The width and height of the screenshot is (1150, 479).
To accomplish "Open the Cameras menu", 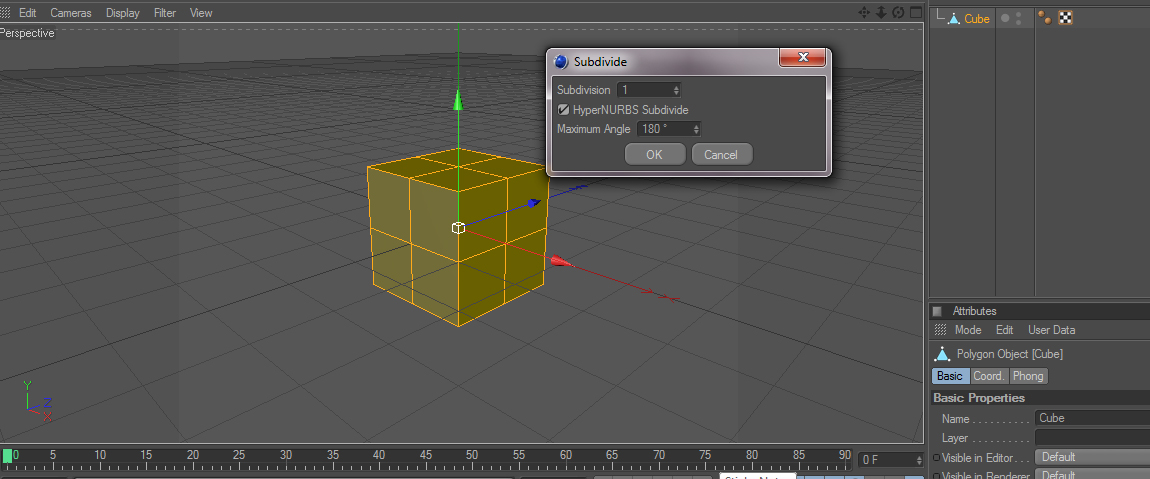I will (x=71, y=12).
